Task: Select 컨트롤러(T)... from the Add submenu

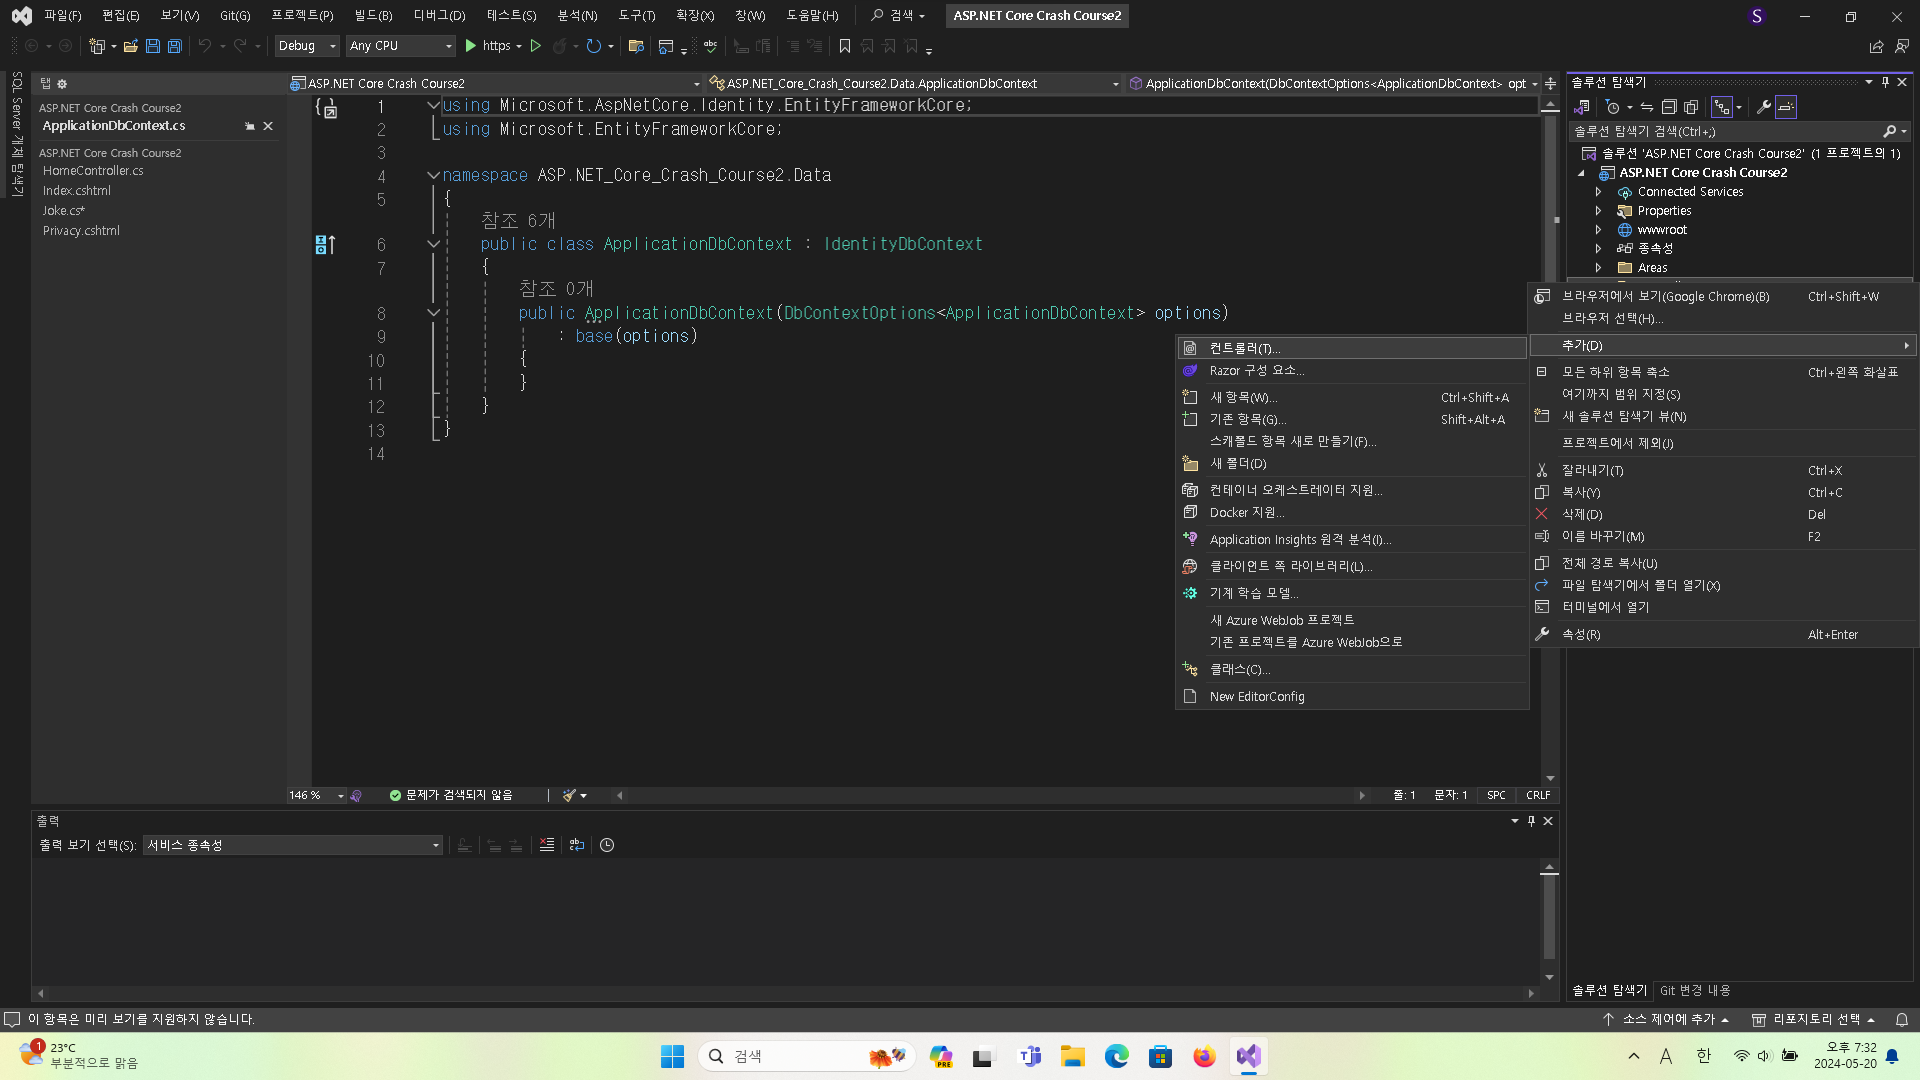Action: point(1352,348)
